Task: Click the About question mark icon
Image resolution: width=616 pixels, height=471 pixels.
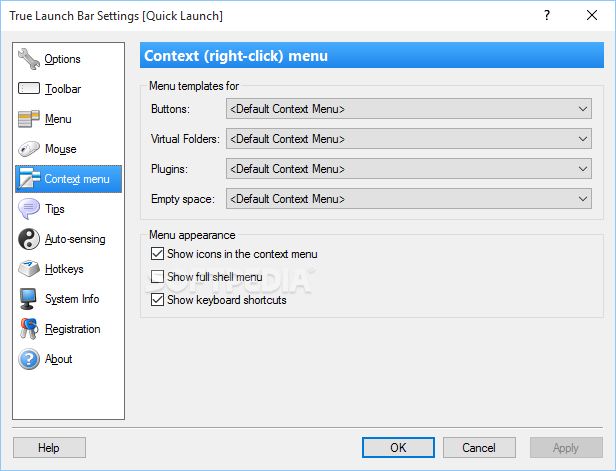Action: click(29, 359)
